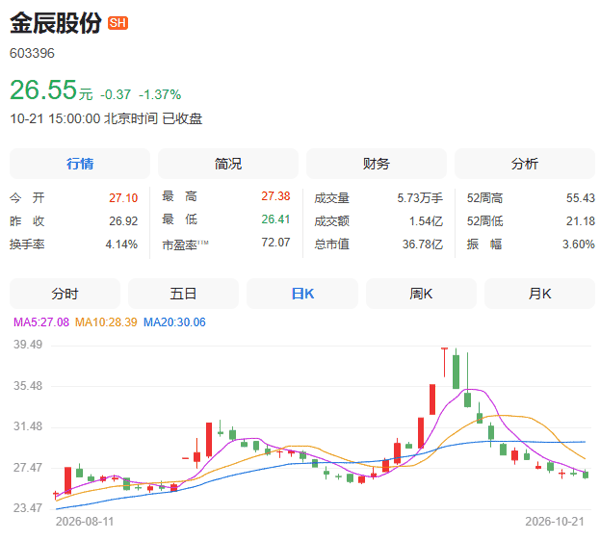The width and height of the screenshot is (600, 540).
Task: Click the timestamp 10-21 15:00:00 北京时间 已收盘
Action: pos(106,119)
